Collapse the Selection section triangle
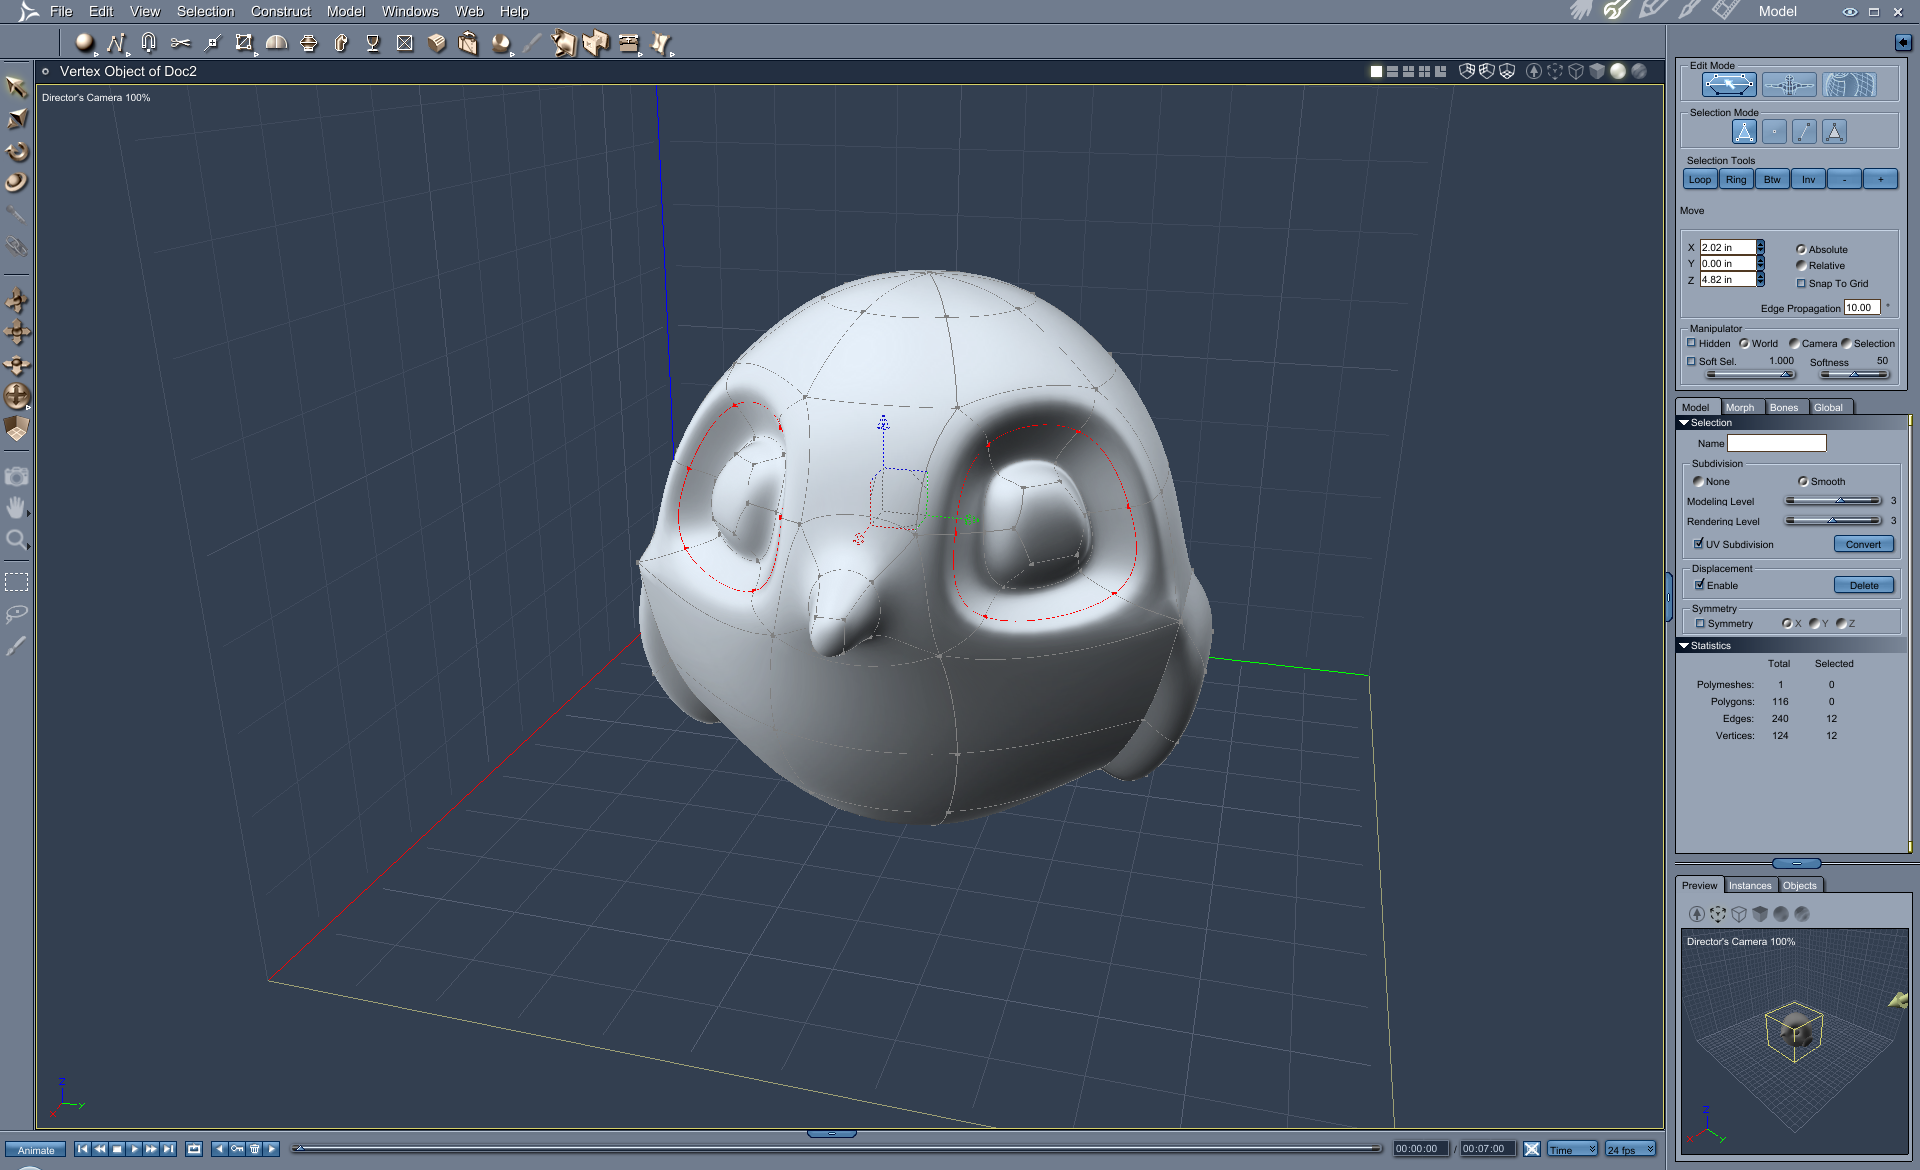Screen dimensions: 1920x1170 pyautogui.click(x=1684, y=423)
